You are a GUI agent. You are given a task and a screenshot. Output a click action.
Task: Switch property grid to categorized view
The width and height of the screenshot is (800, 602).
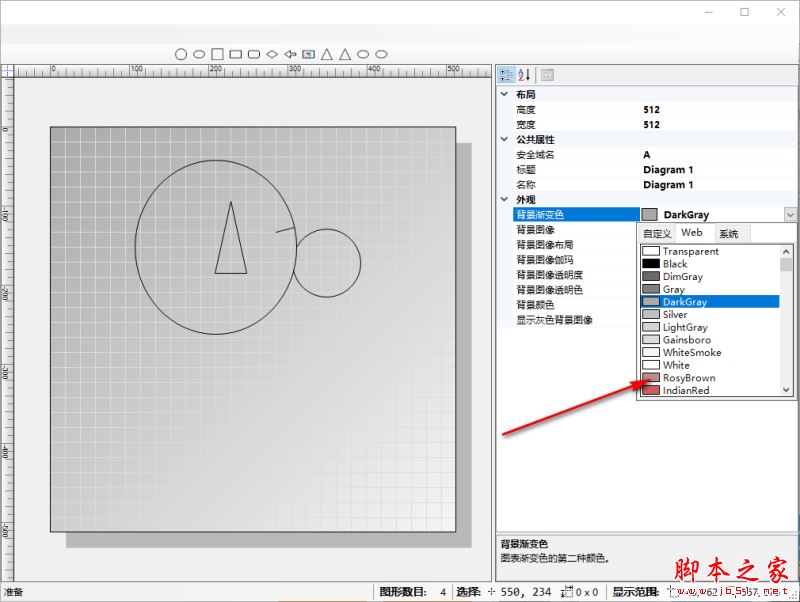507,75
